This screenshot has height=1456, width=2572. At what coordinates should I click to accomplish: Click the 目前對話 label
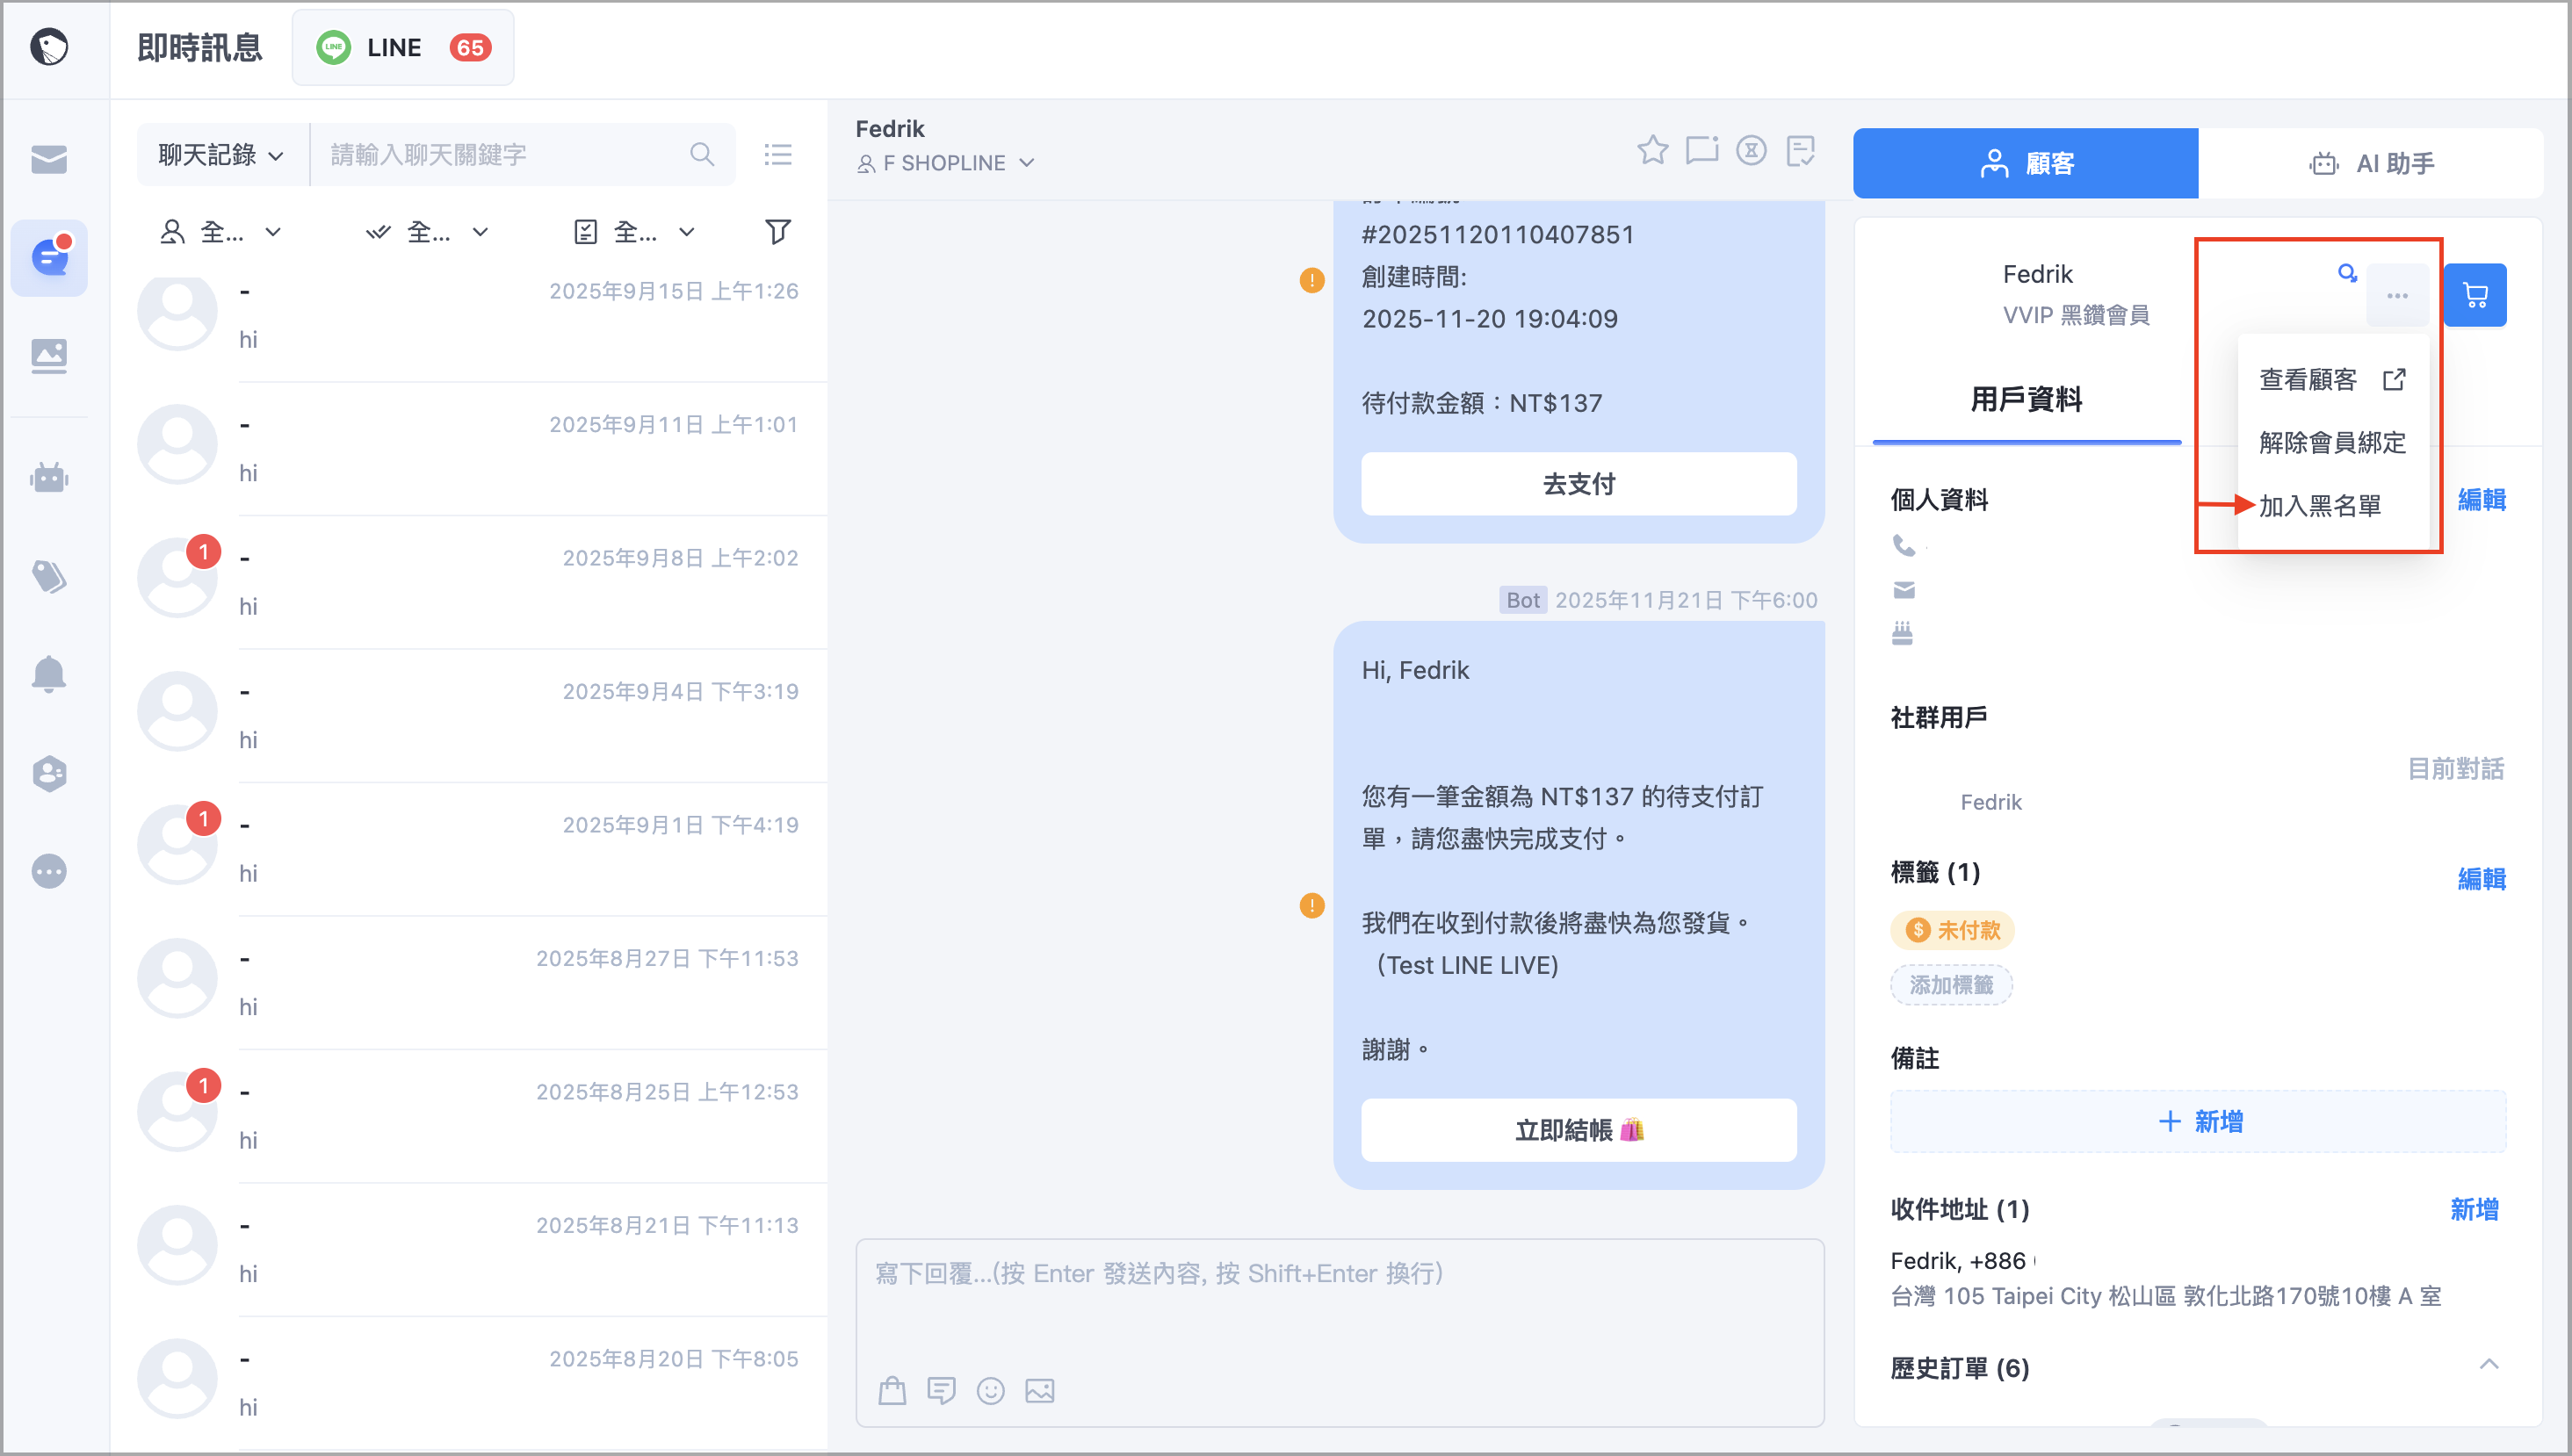2455,768
